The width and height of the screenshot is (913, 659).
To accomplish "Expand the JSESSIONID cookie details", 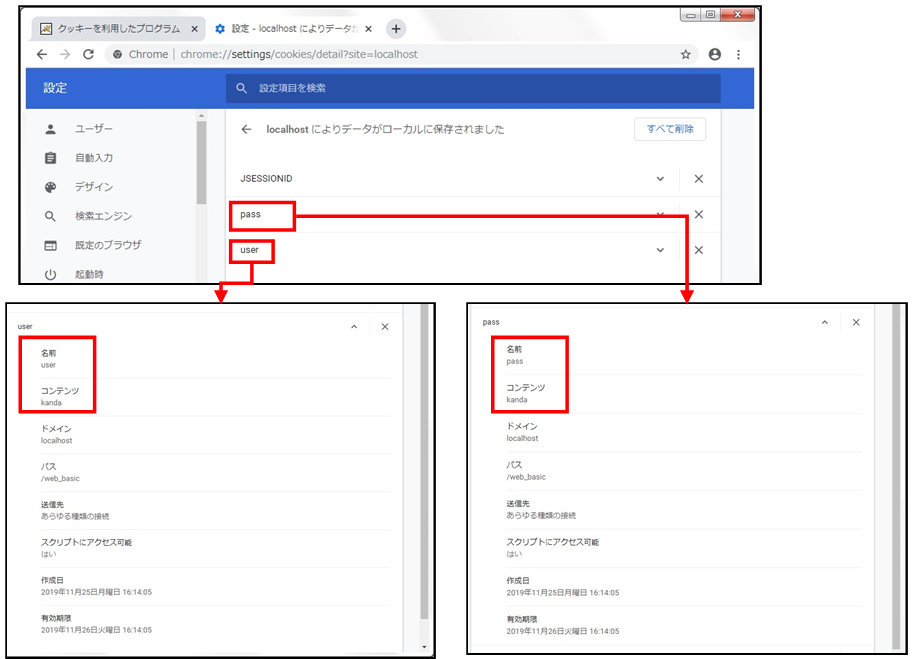I will [660, 179].
